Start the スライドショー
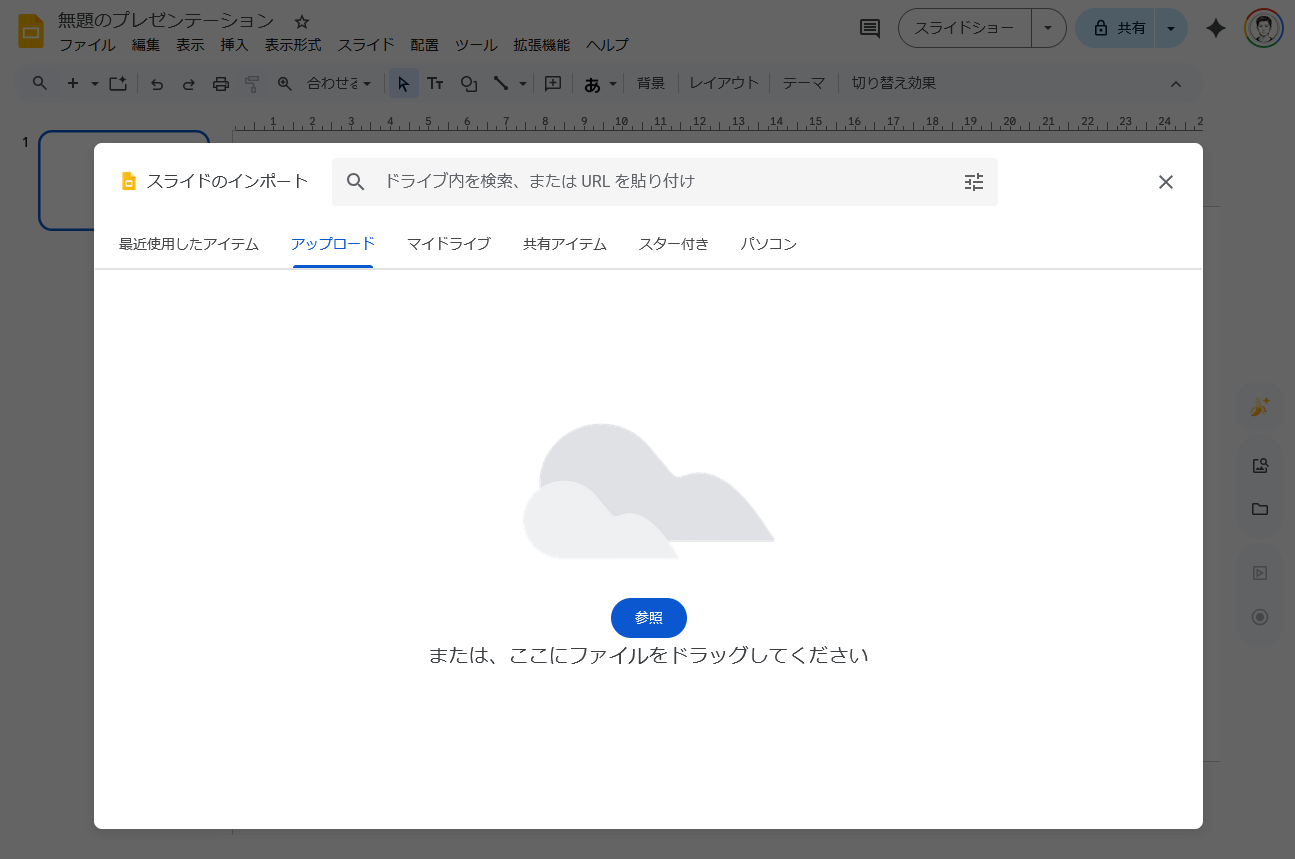Image resolution: width=1295 pixels, height=859 pixels. tap(965, 28)
